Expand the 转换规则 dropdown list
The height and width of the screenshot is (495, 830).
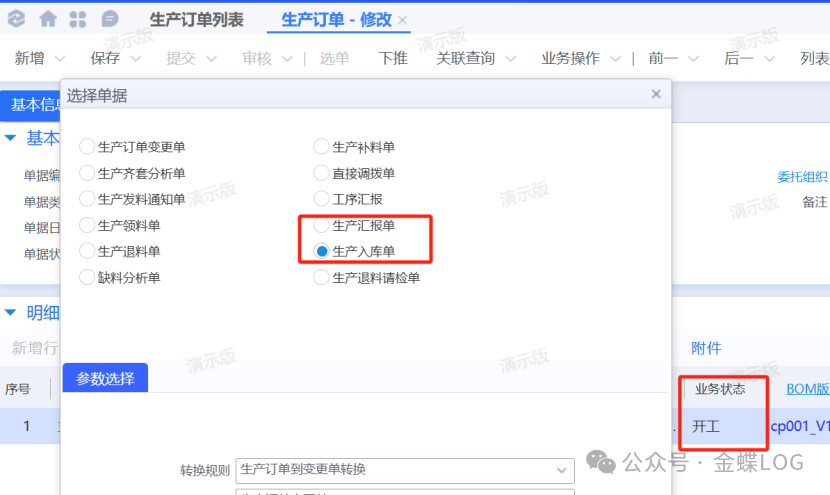(561, 469)
